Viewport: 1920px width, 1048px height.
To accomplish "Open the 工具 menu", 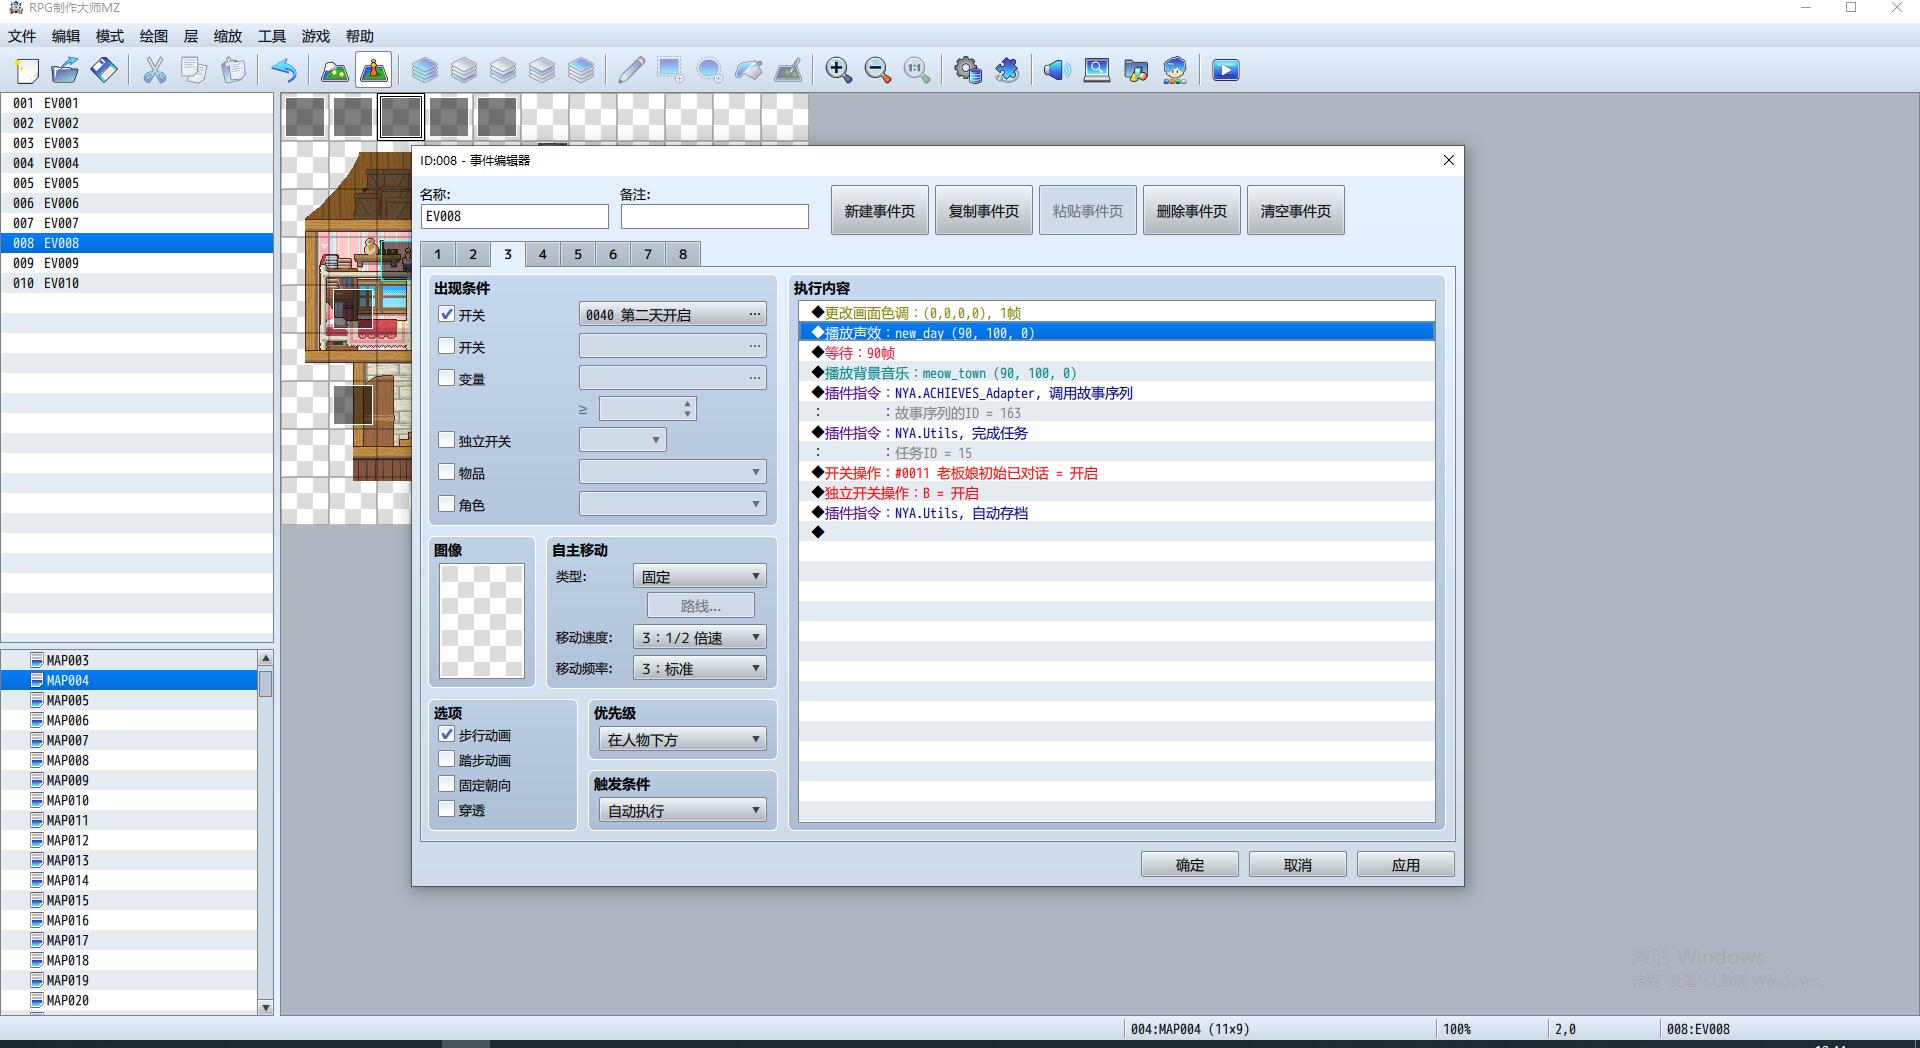I will pyautogui.click(x=272, y=36).
